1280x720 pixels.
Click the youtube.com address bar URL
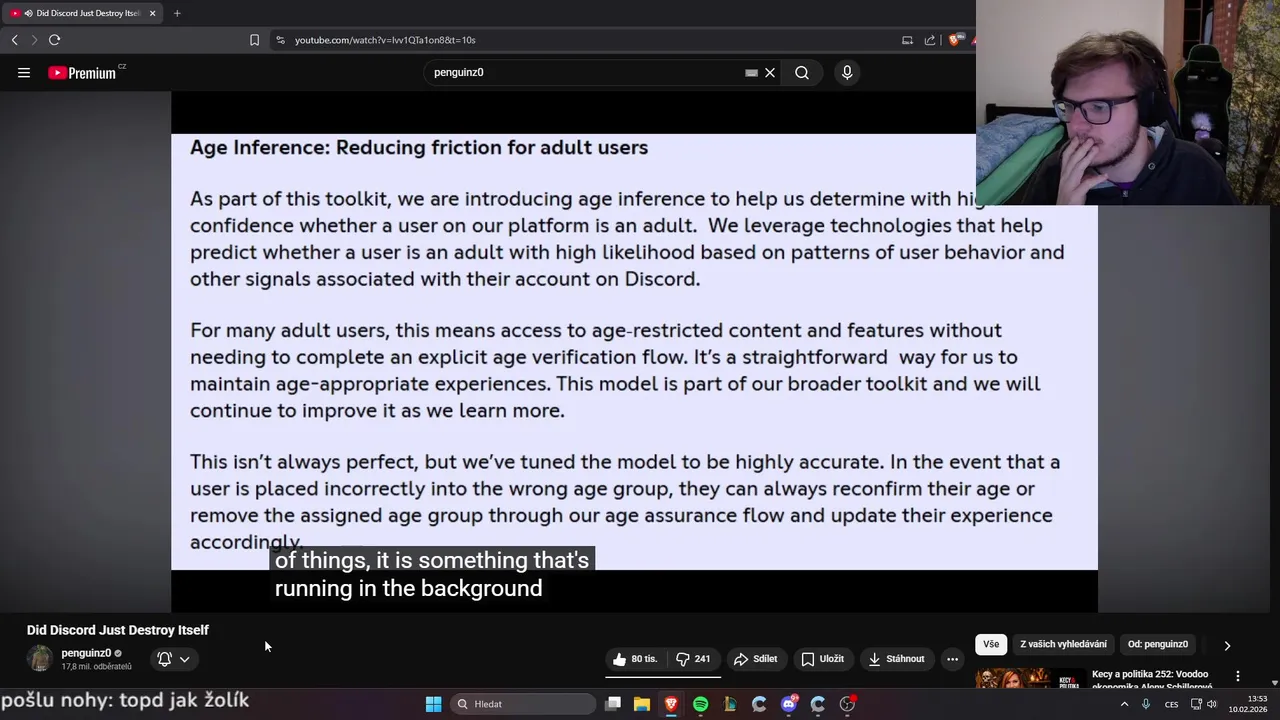tap(385, 40)
